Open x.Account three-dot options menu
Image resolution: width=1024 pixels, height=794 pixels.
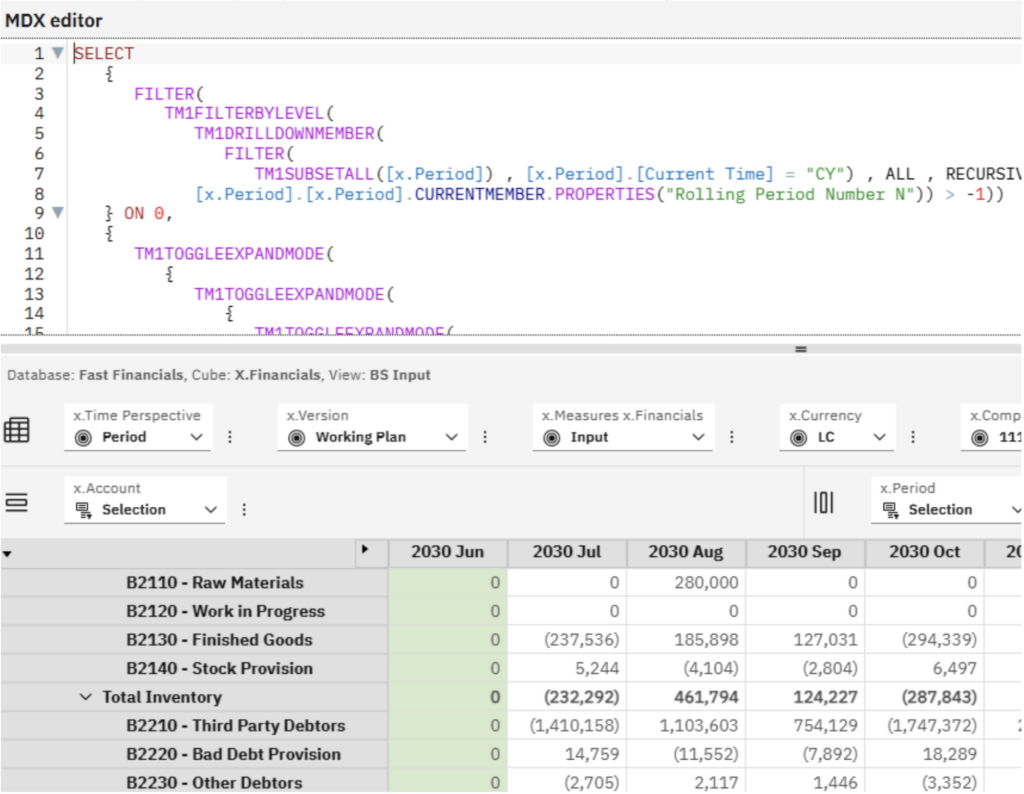tap(244, 510)
